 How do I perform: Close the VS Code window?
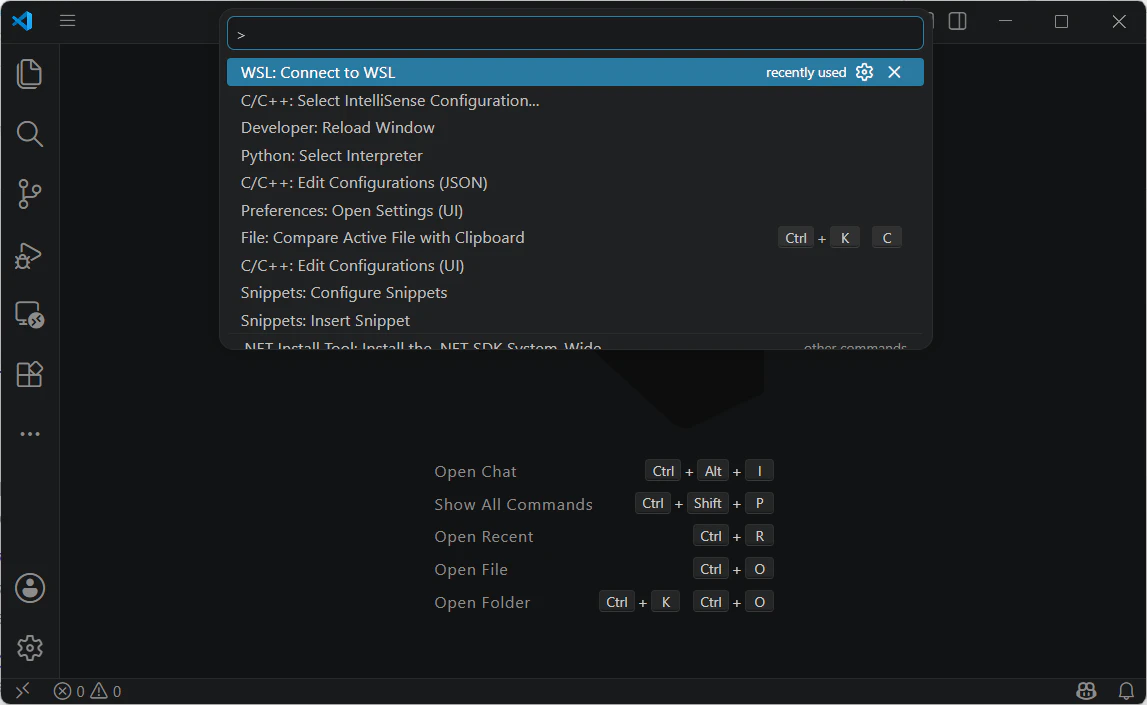click(x=1118, y=21)
